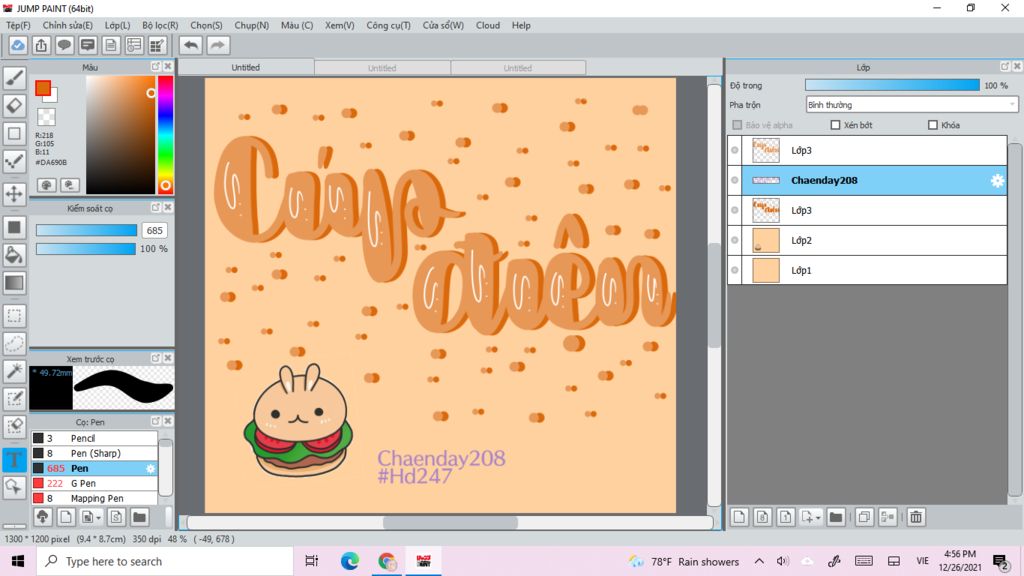1024x576 pixels.
Task: Select the Lasso selection tool
Action: coord(14,344)
